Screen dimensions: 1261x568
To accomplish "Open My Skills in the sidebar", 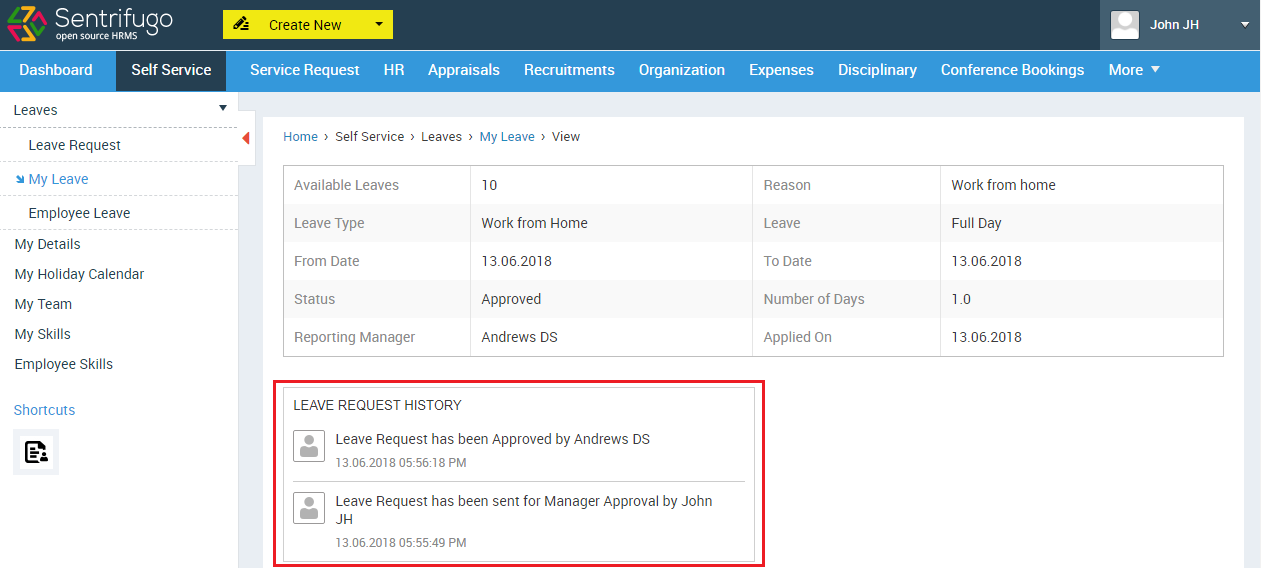I will (42, 334).
